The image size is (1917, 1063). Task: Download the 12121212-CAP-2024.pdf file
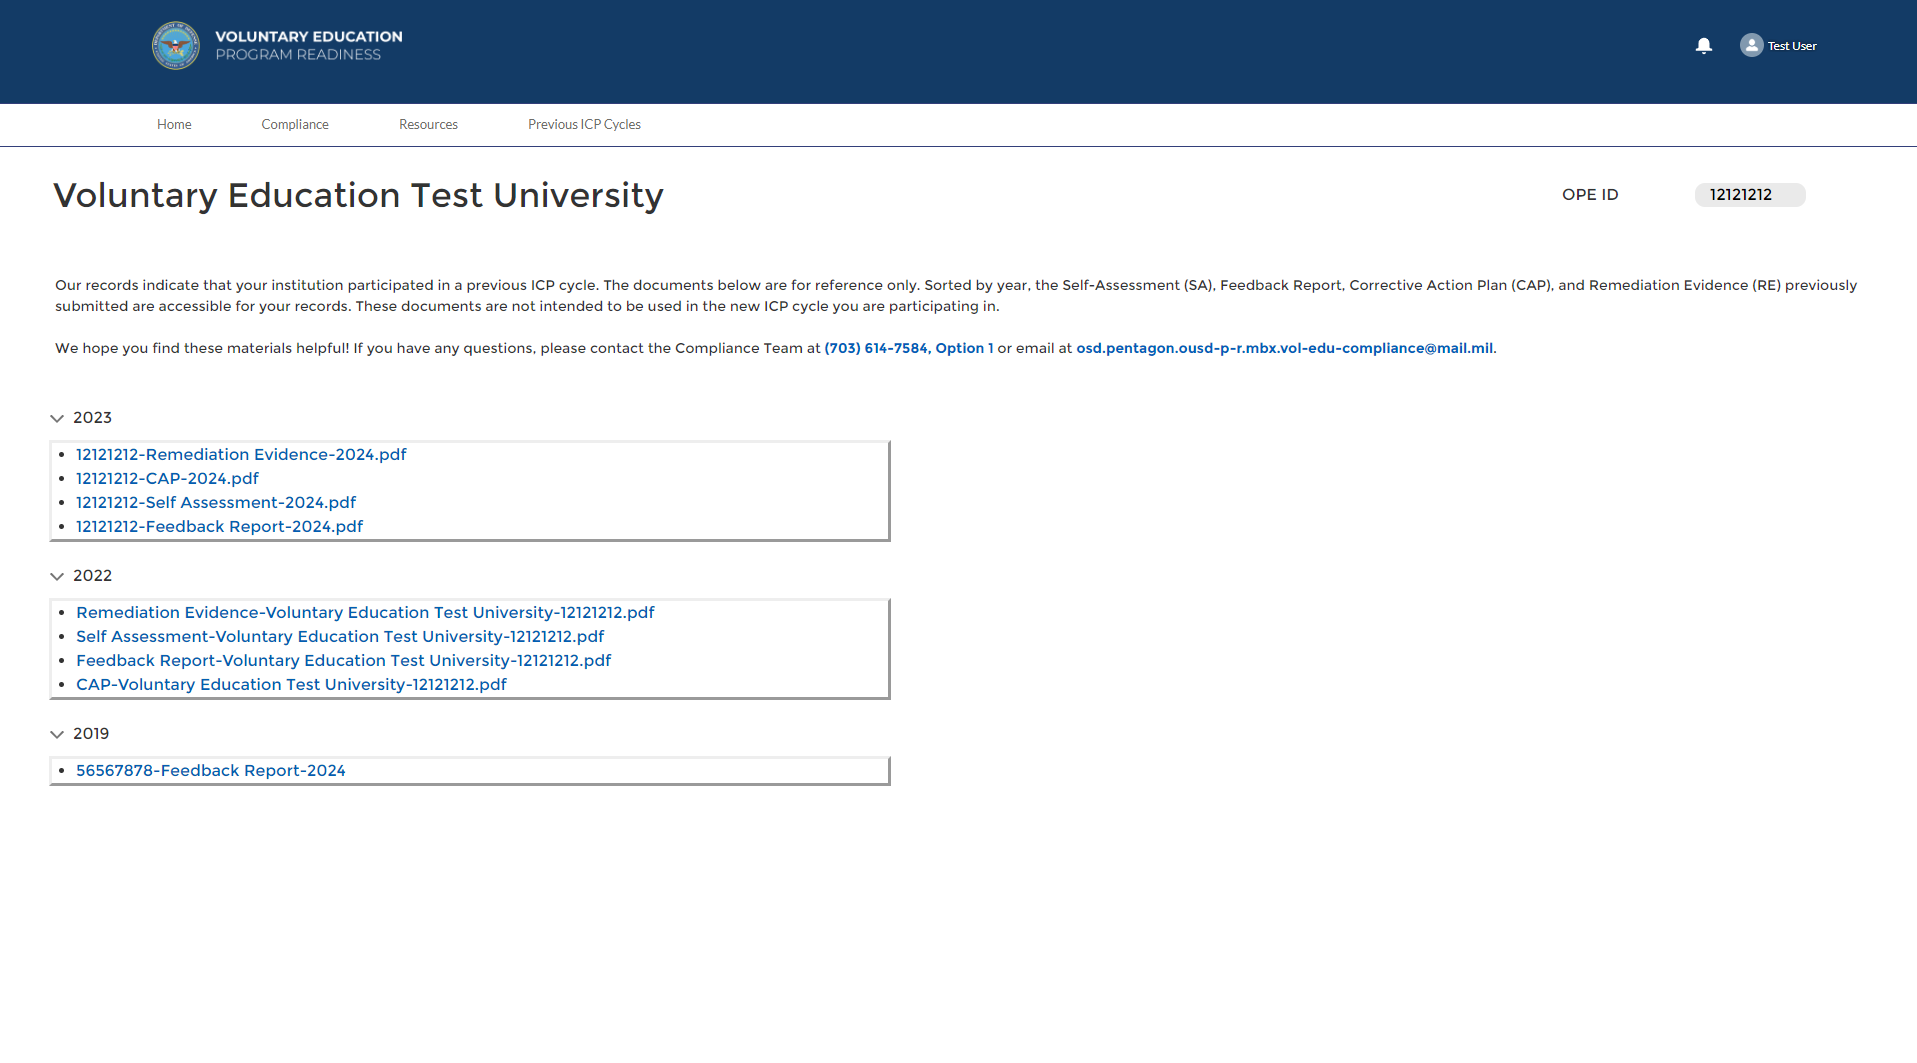167,479
